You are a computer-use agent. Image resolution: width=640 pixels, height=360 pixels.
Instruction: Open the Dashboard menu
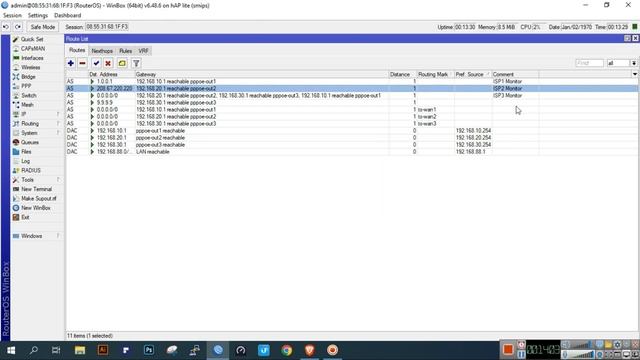[67, 16]
